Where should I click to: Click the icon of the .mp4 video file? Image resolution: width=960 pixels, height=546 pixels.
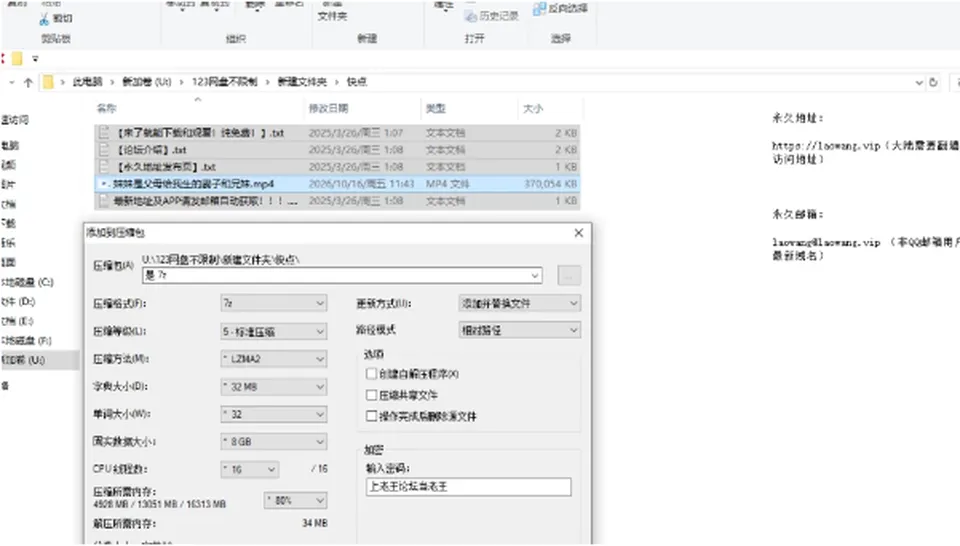point(104,184)
